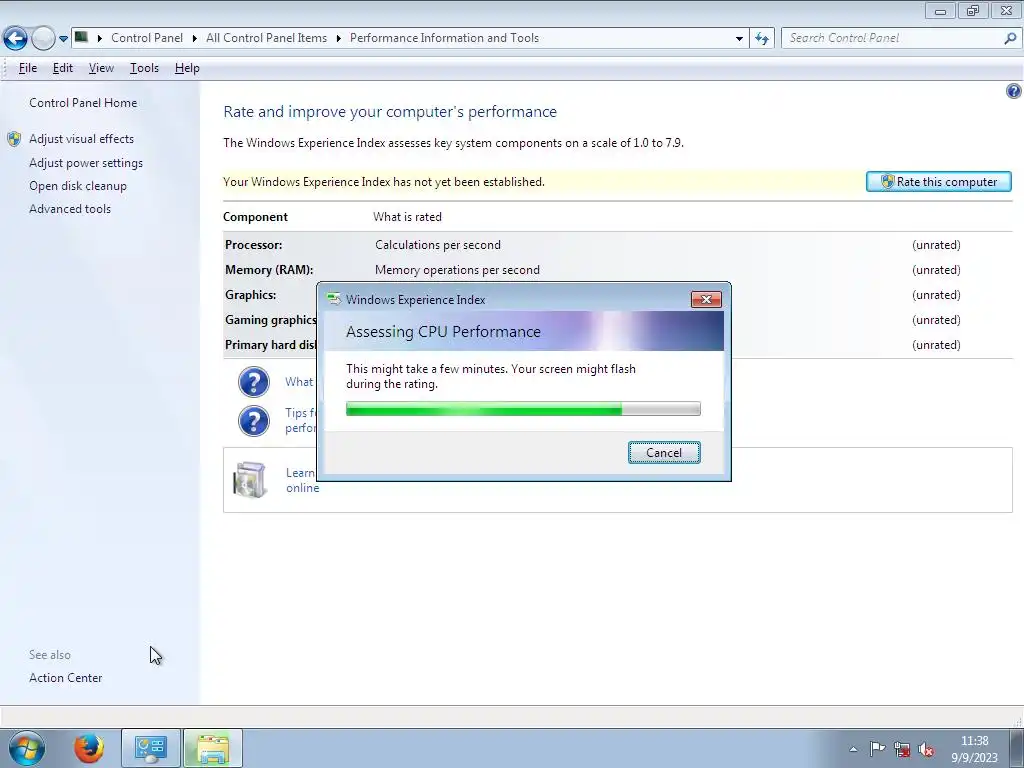Expand the root arrow before Control Panel breadcrumb

coord(99,38)
